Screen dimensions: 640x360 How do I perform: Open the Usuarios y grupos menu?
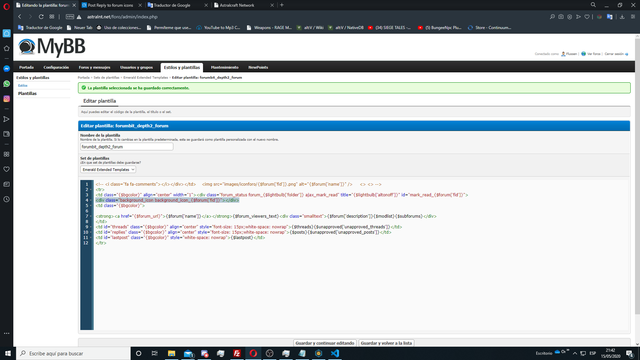[136, 67]
